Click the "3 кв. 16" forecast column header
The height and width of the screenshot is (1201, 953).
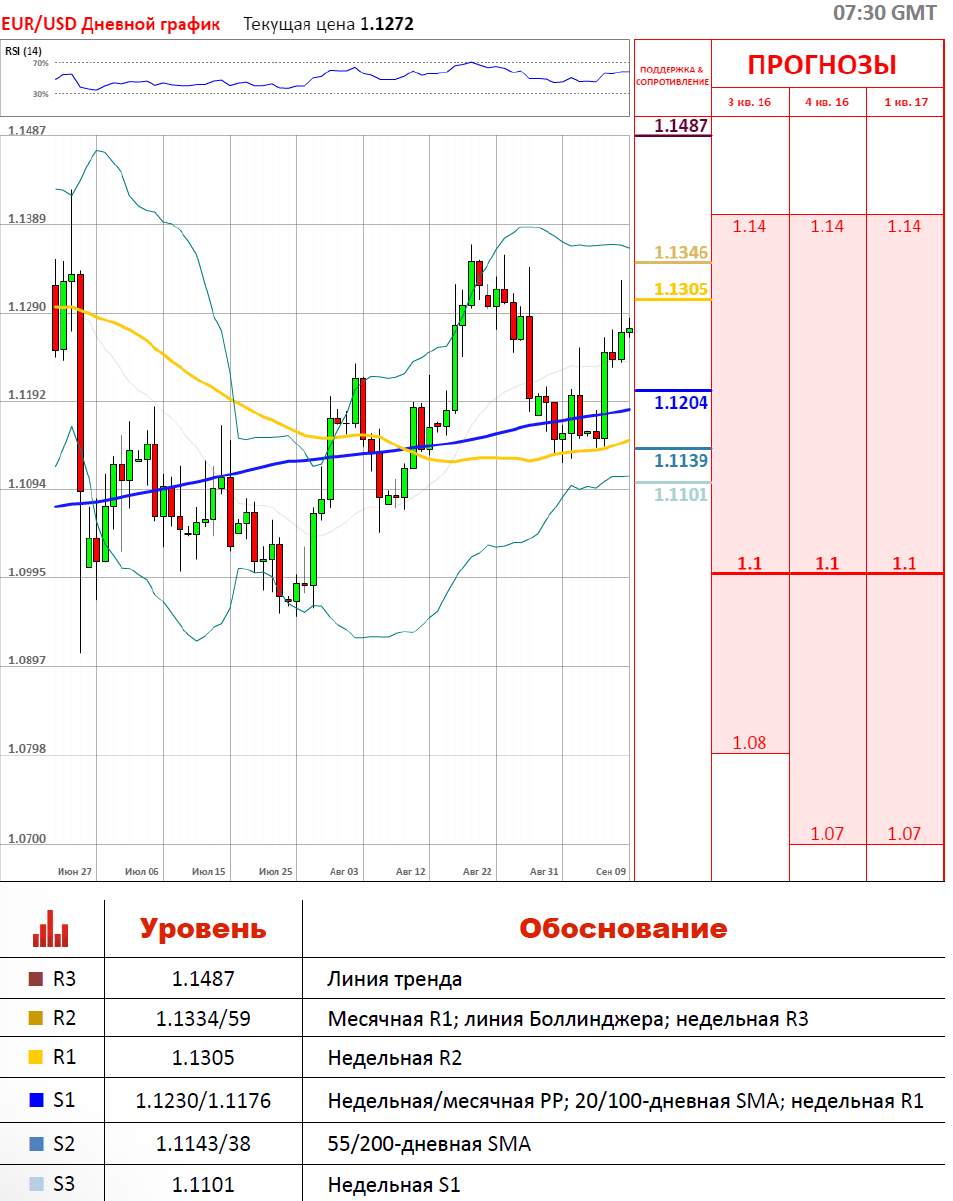tap(749, 102)
